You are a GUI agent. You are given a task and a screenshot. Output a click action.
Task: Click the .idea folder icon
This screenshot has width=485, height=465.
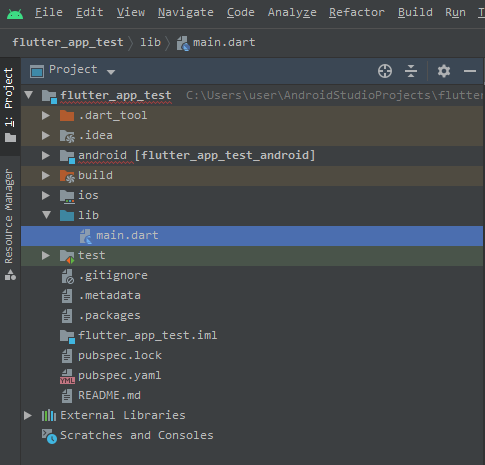click(67, 136)
